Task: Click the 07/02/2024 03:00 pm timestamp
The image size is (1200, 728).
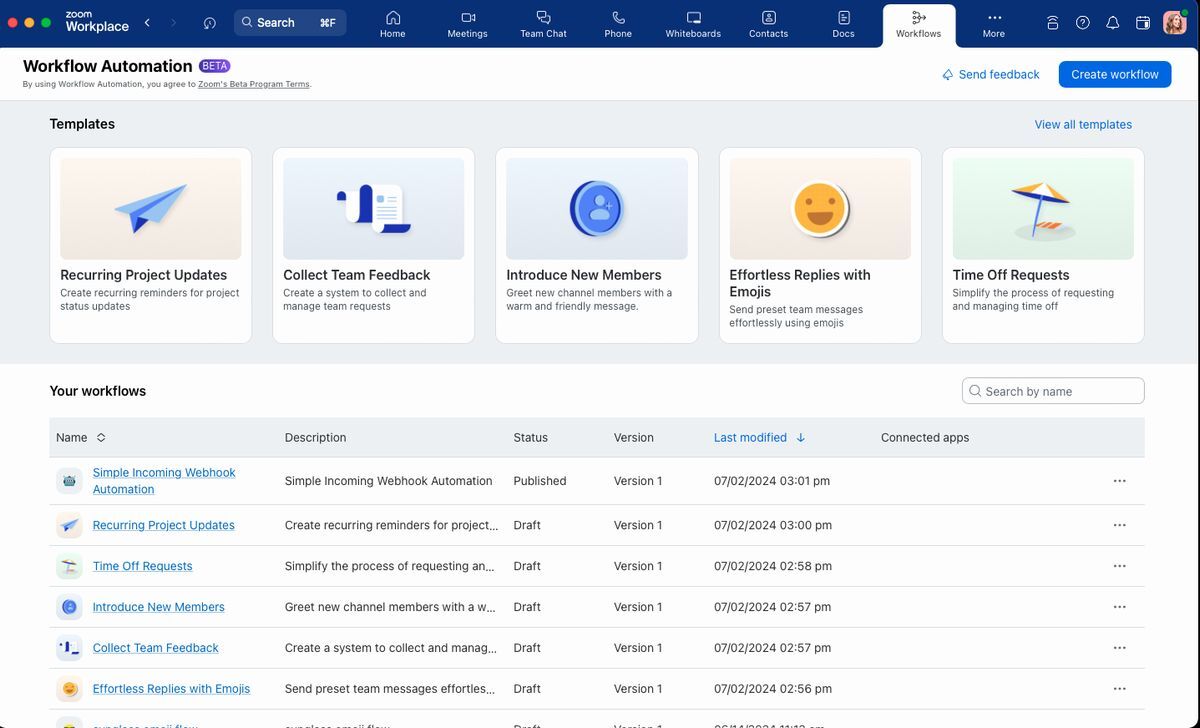Action: coord(773,525)
